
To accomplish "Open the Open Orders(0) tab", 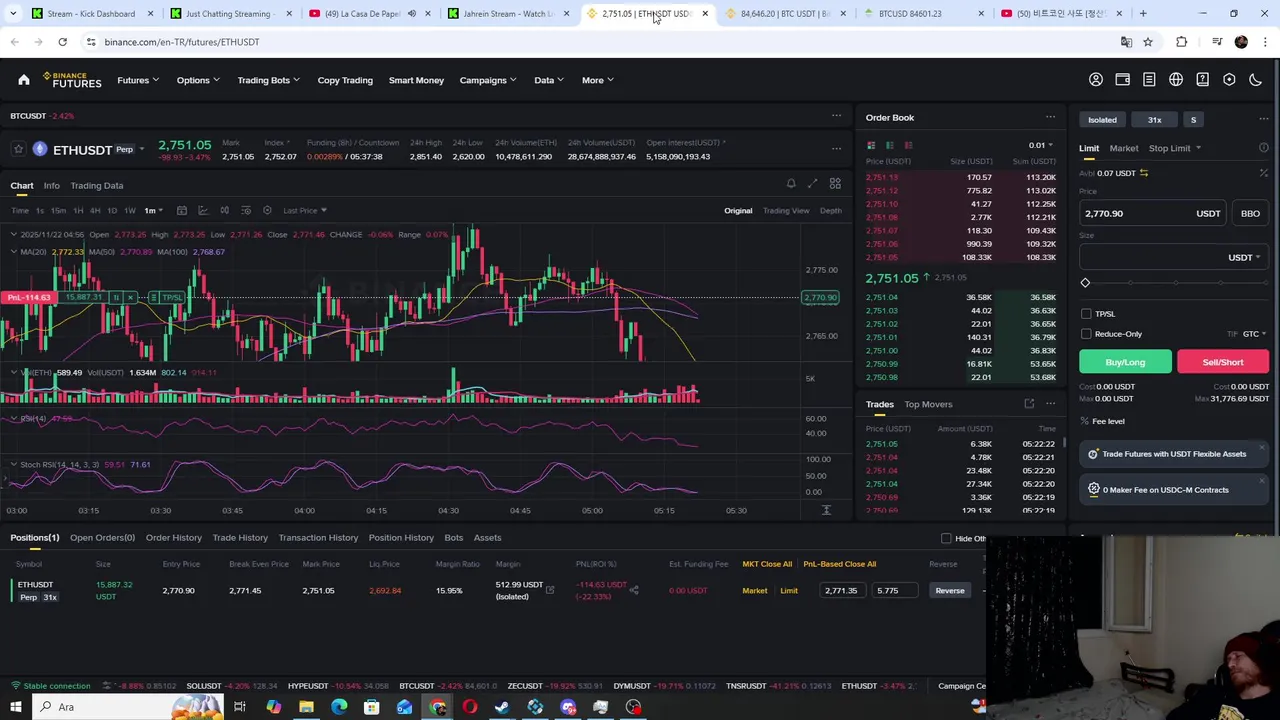I will [x=102, y=537].
